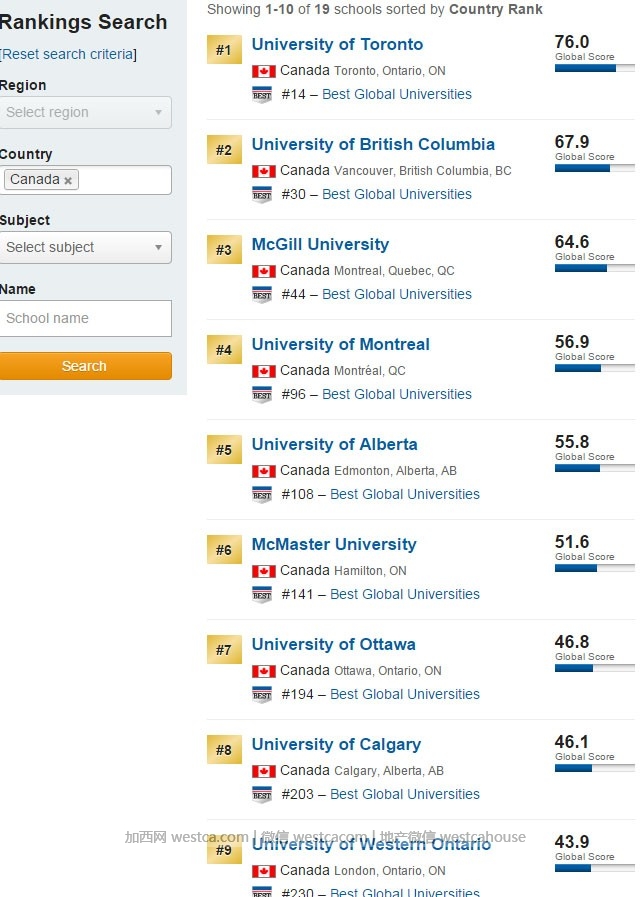Open Best Global Universities link for #96
Viewport: 644px width, 897px height.
[397, 394]
